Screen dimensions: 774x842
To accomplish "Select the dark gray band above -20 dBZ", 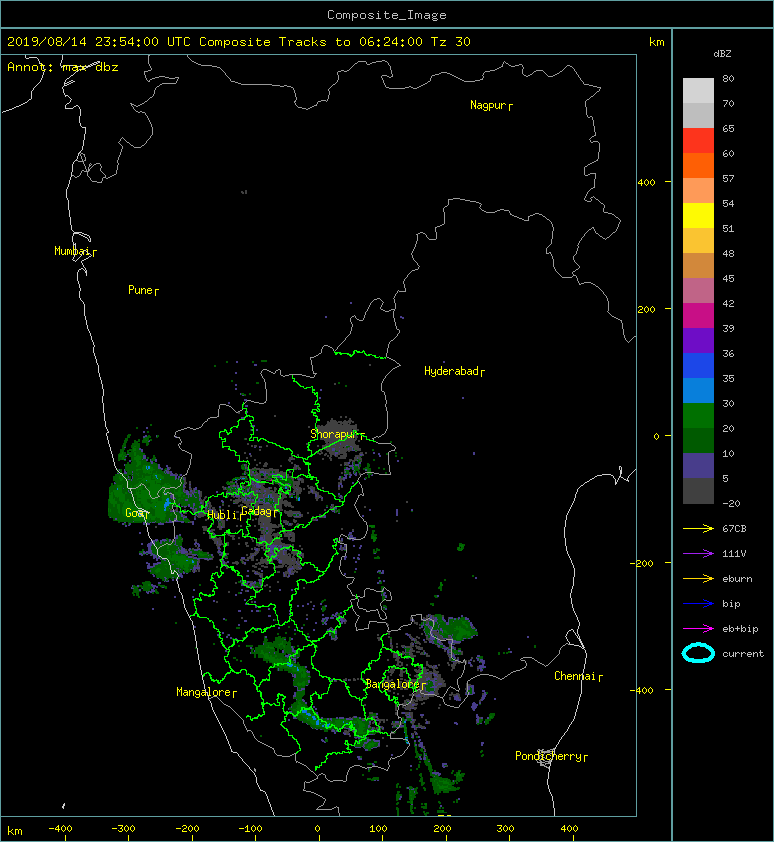I will coord(698,491).
